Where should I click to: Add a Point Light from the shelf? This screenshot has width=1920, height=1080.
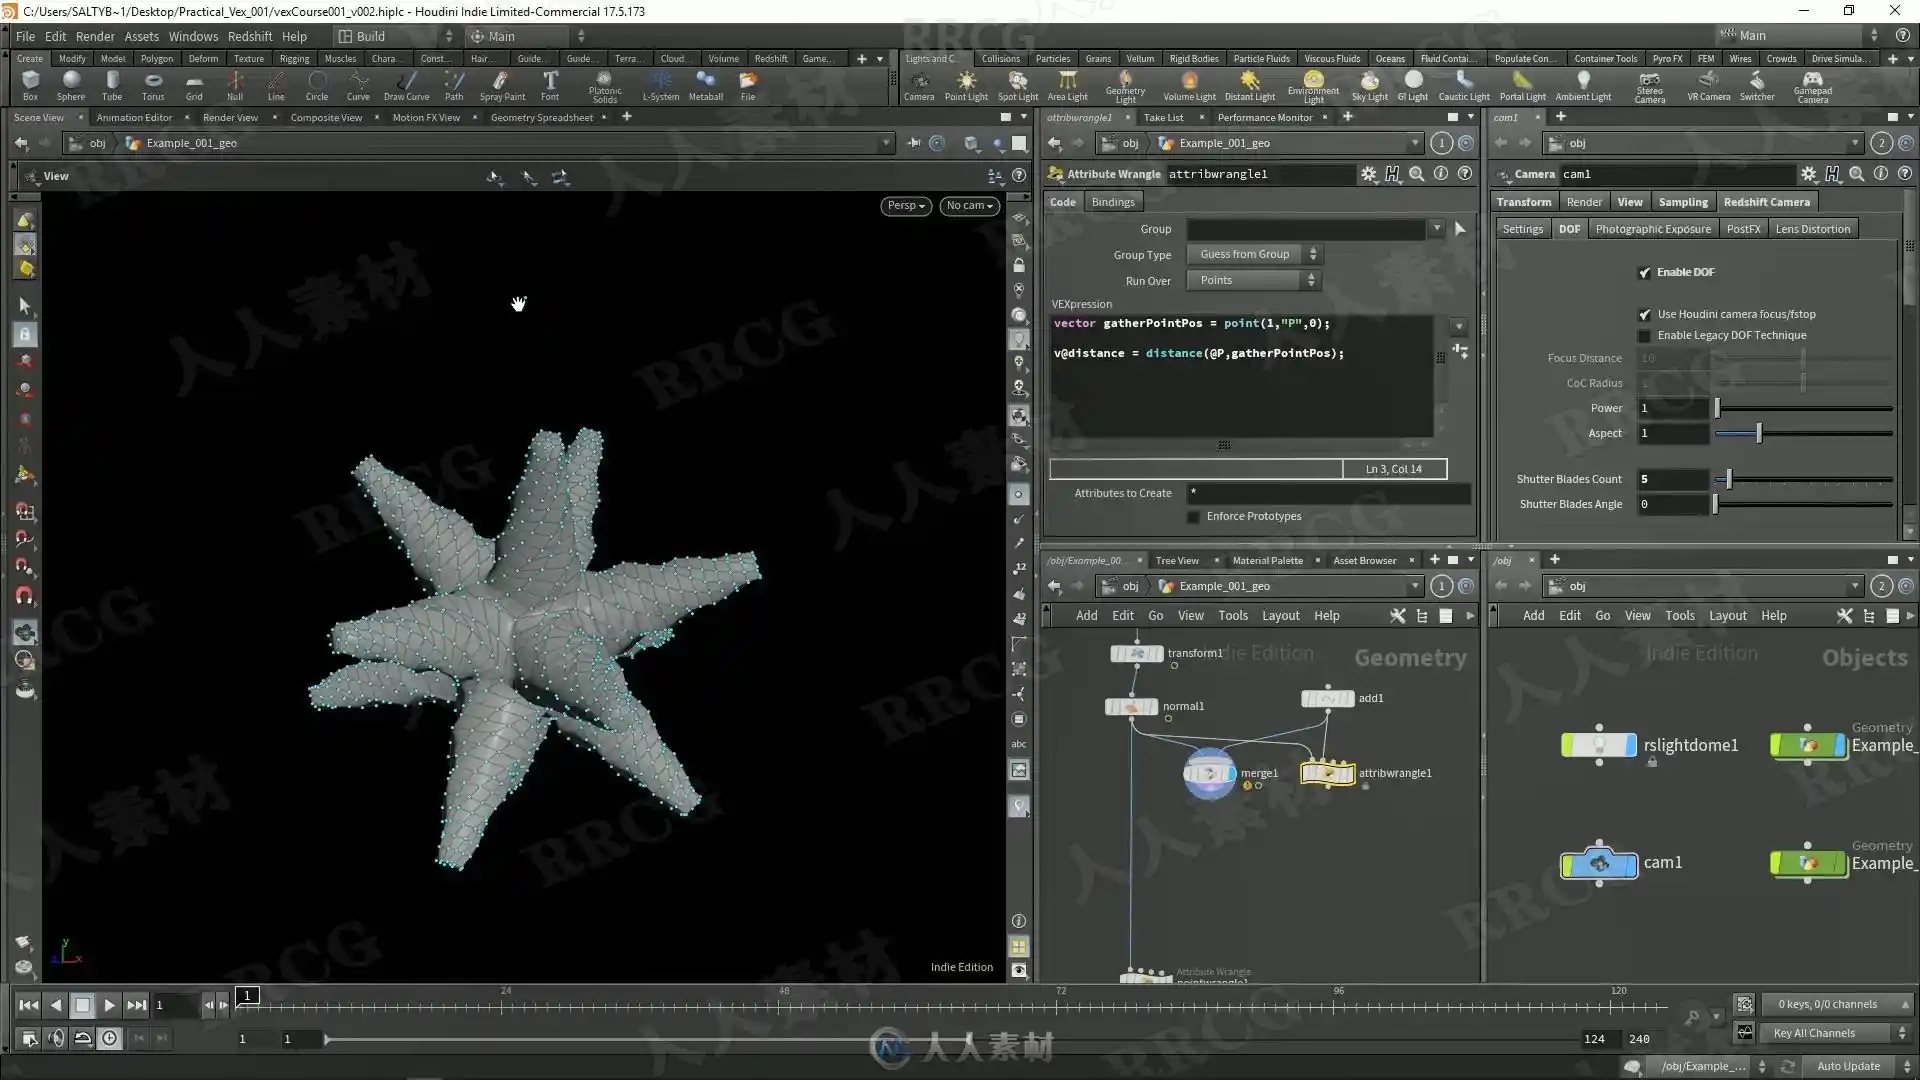966,86
